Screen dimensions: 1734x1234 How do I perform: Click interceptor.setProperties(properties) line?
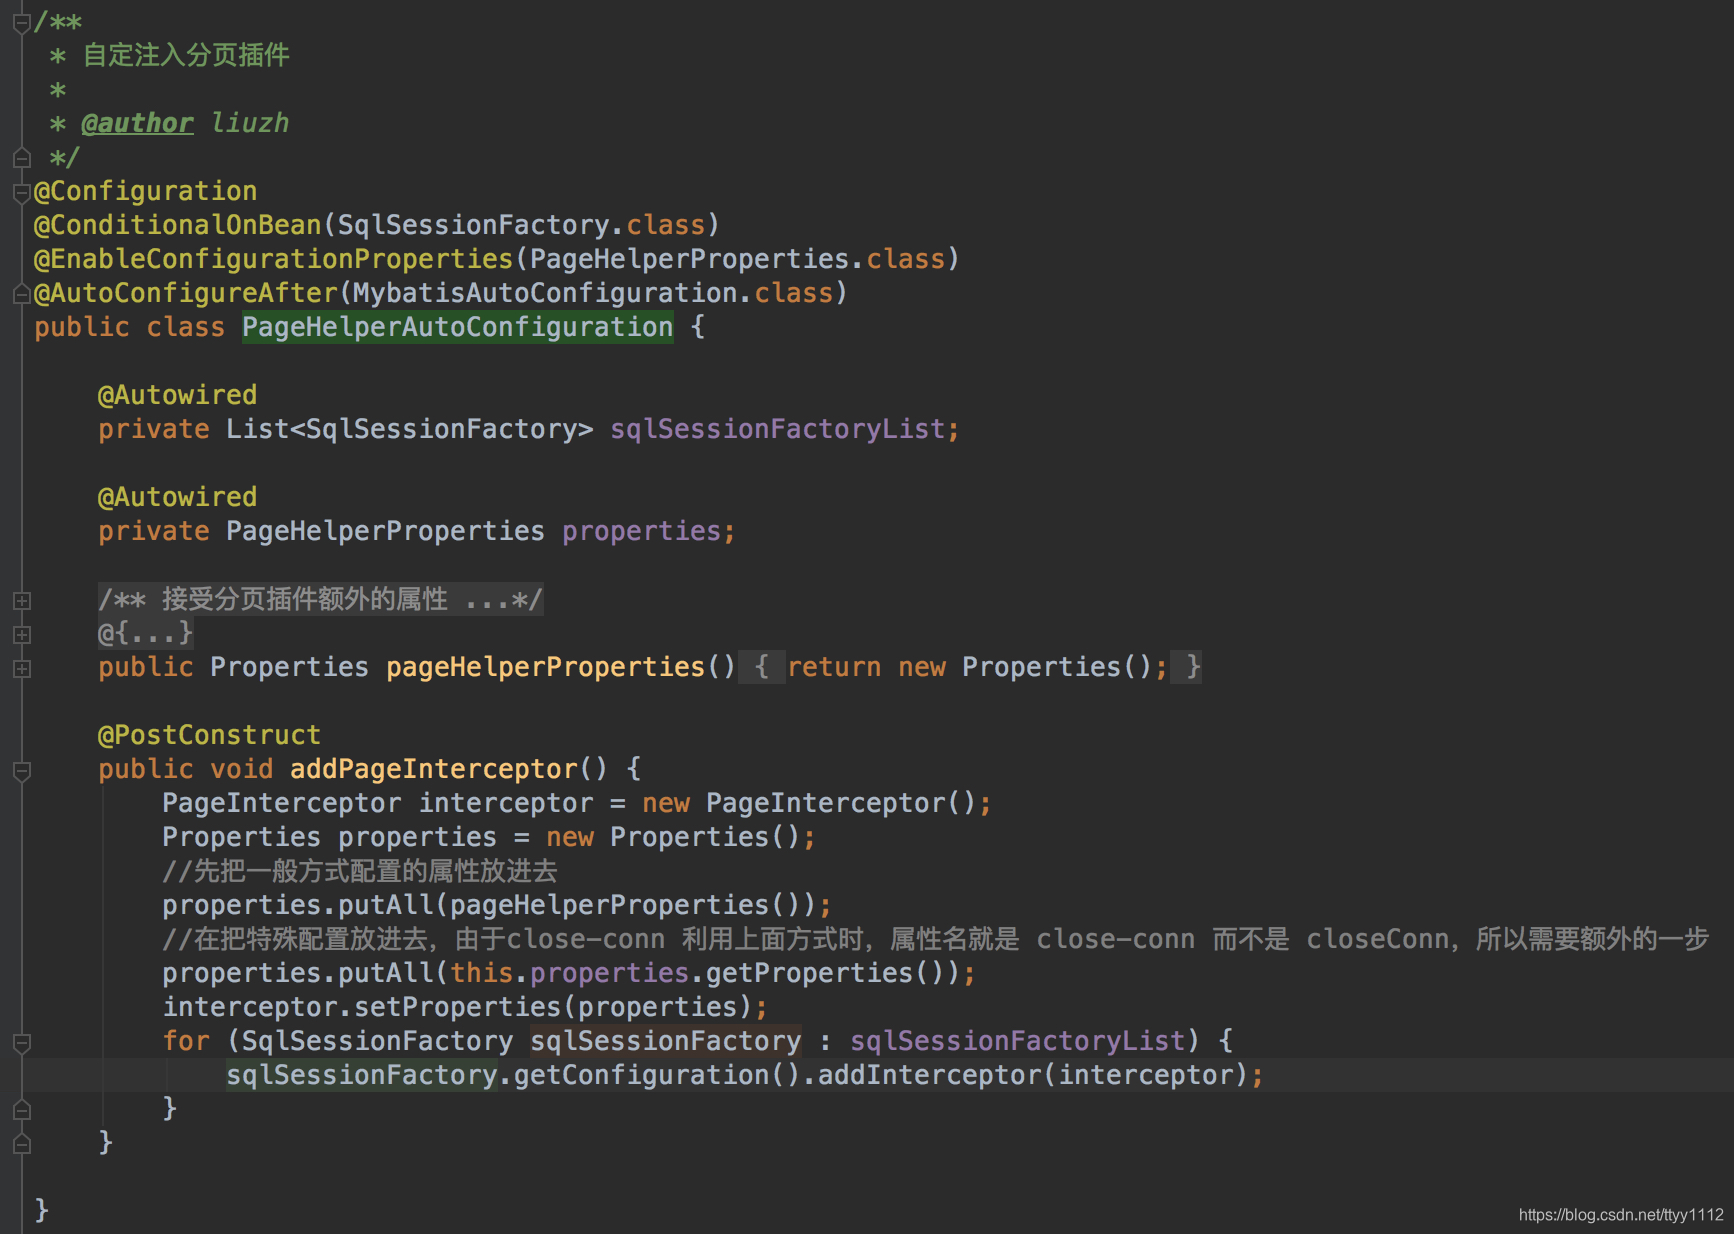coord(465,1007)
